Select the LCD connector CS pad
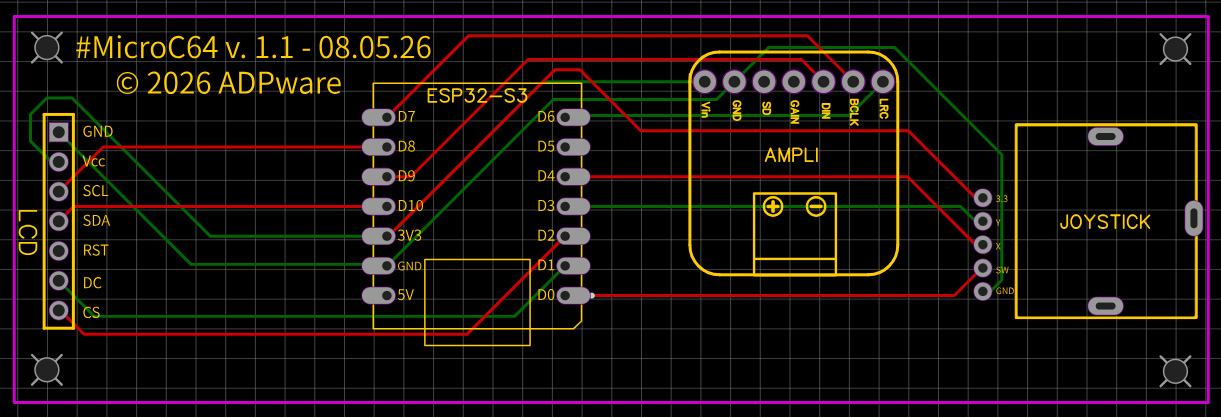 click(59, 311)
